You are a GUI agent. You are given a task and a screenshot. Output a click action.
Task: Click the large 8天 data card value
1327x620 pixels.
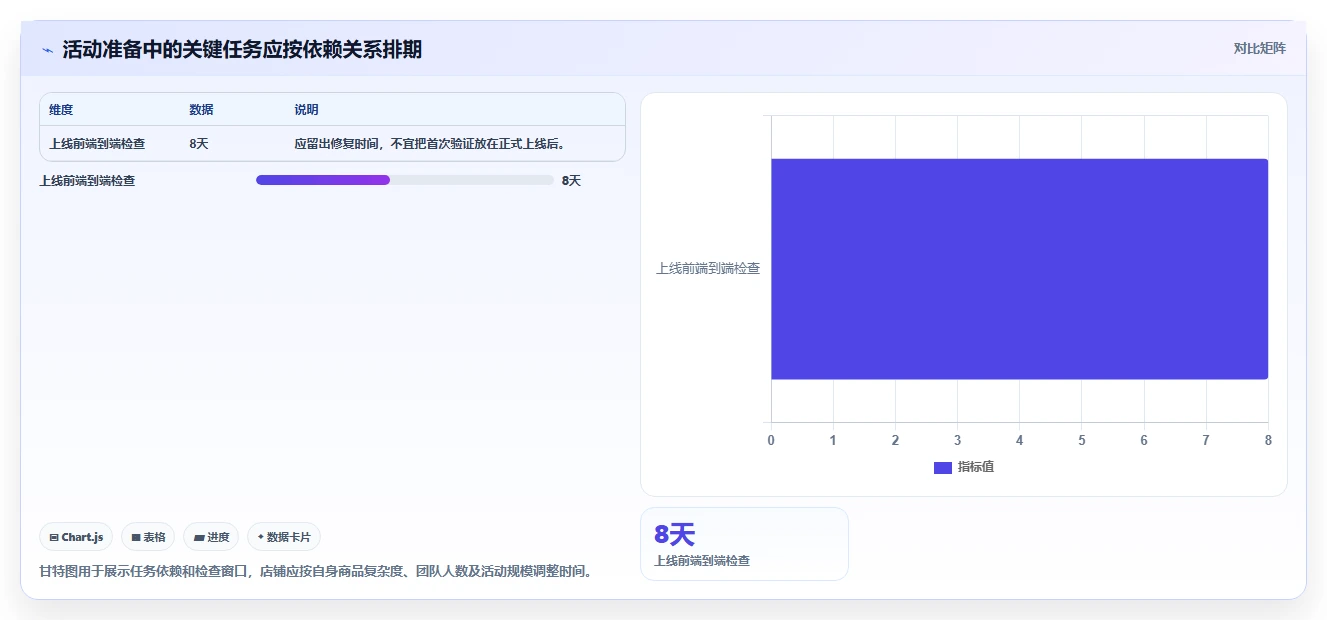674,535
